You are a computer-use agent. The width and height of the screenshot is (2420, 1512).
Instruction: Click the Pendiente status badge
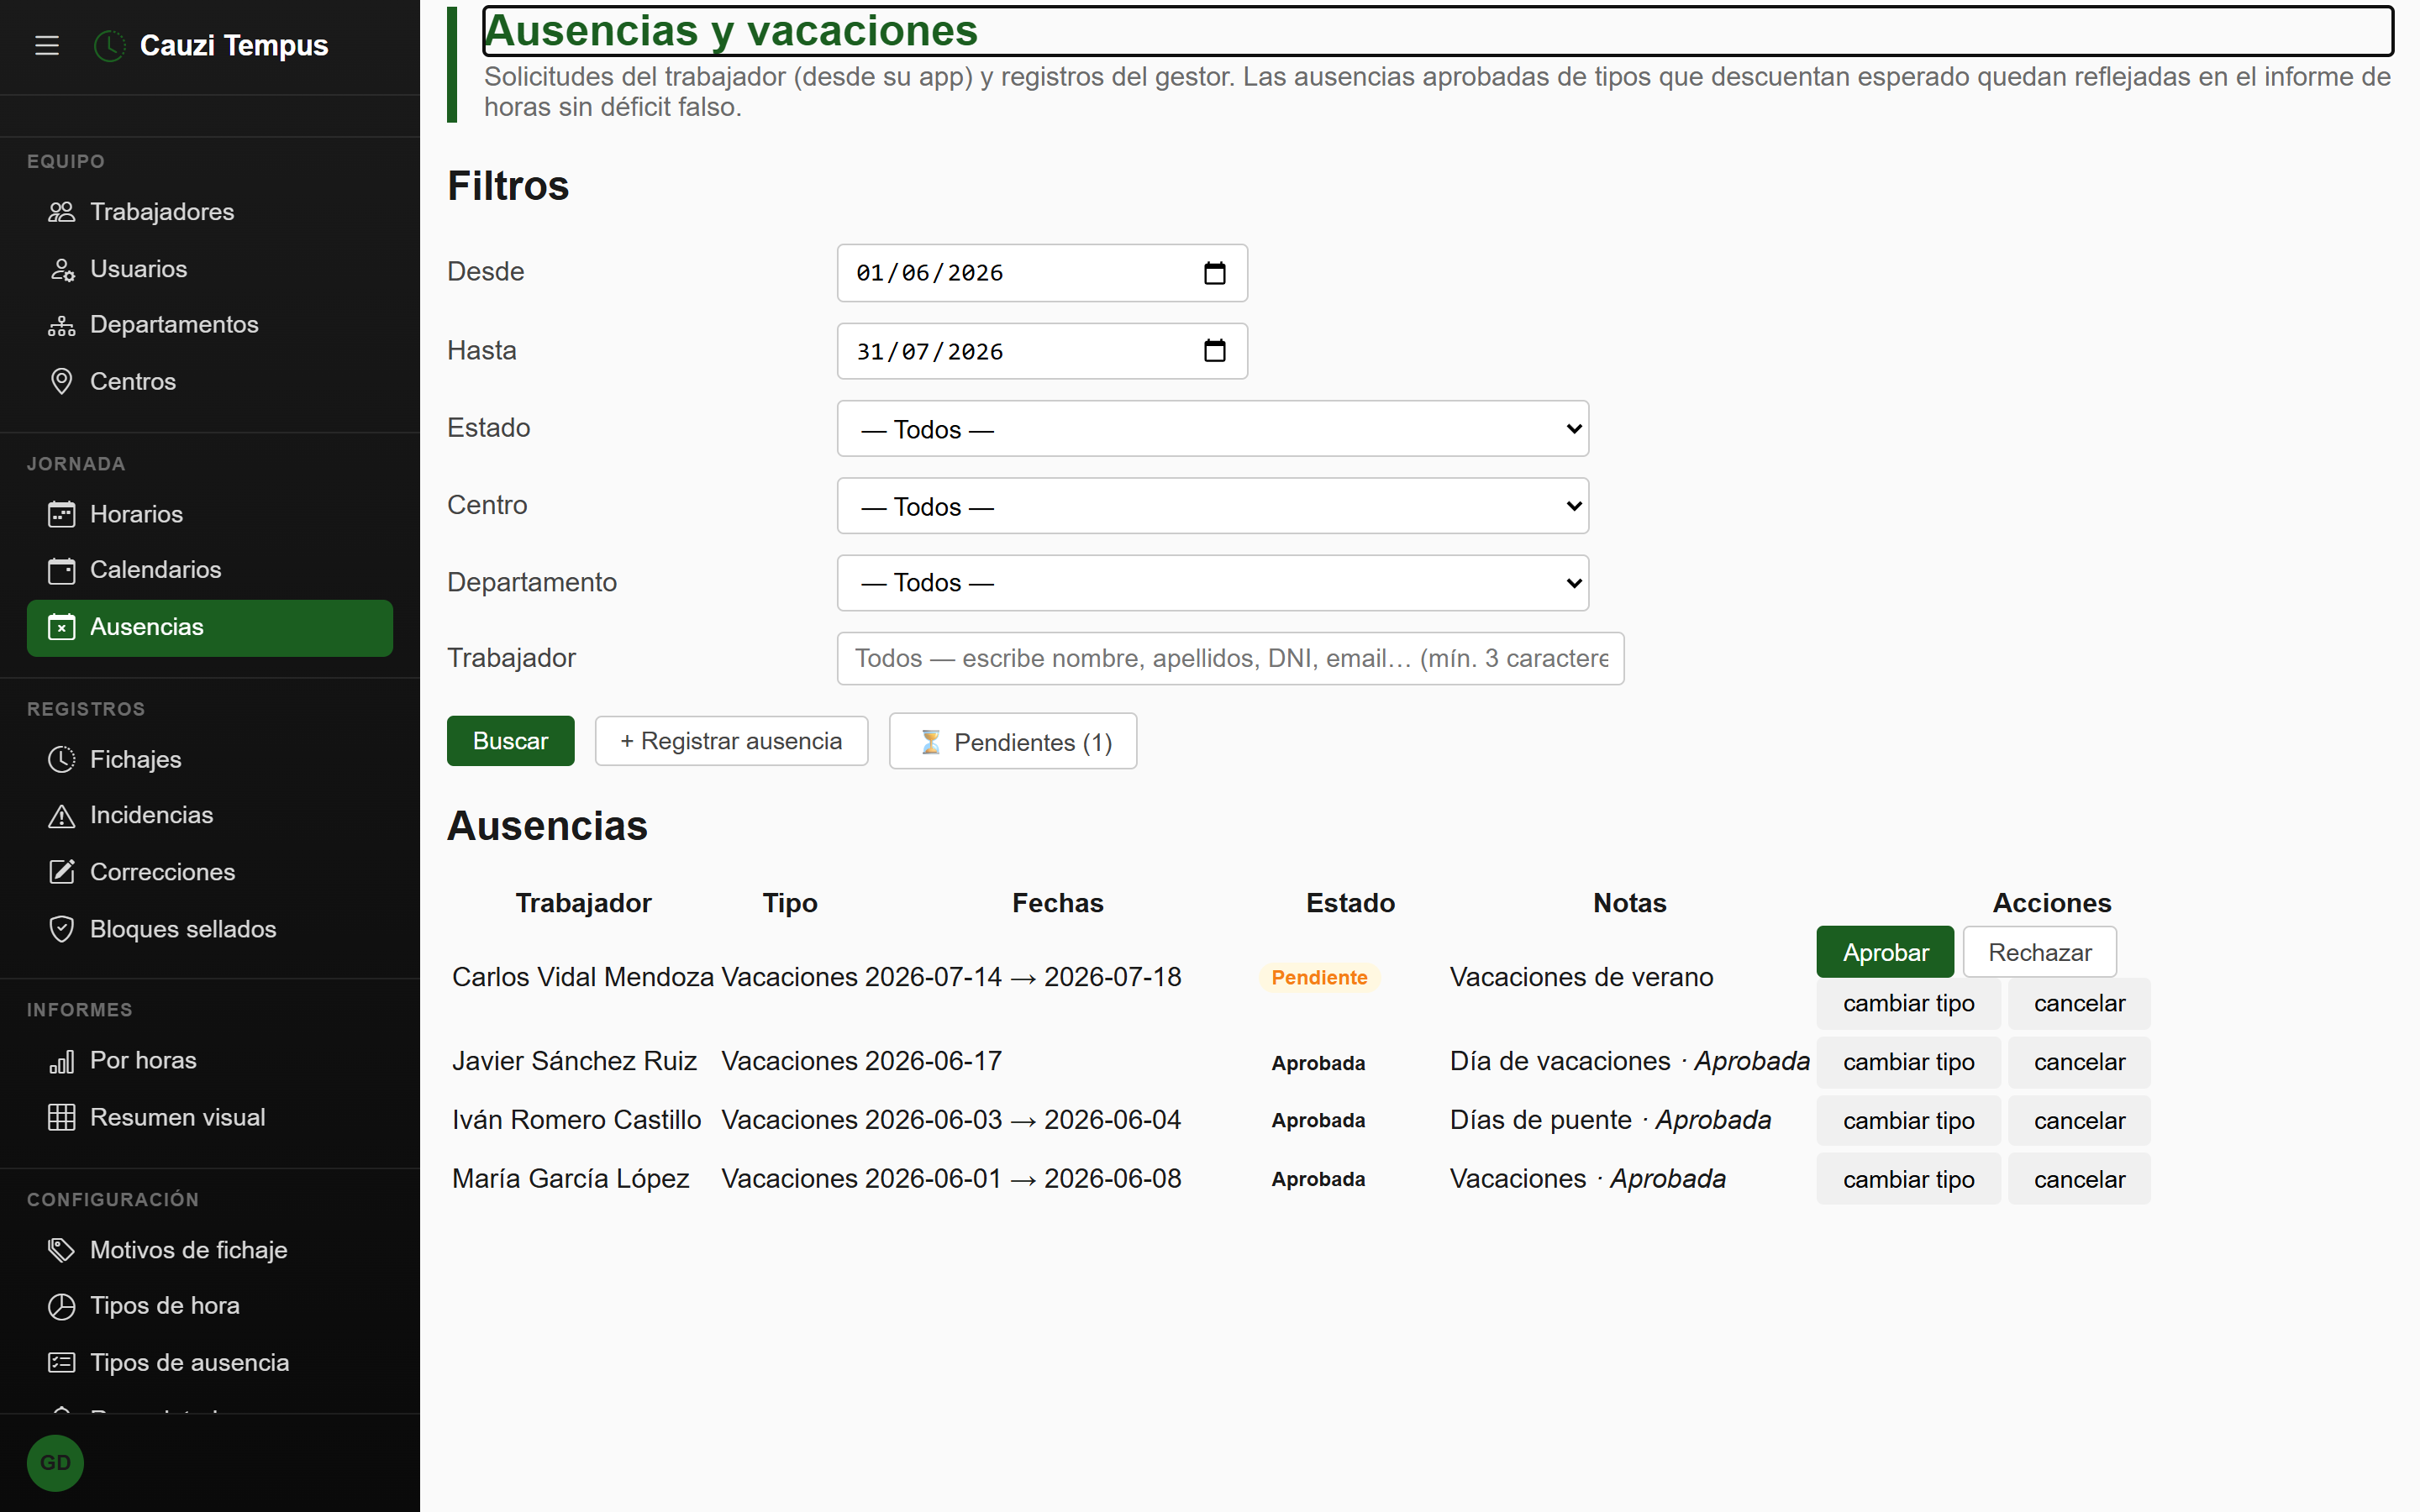coord(1319,978)
